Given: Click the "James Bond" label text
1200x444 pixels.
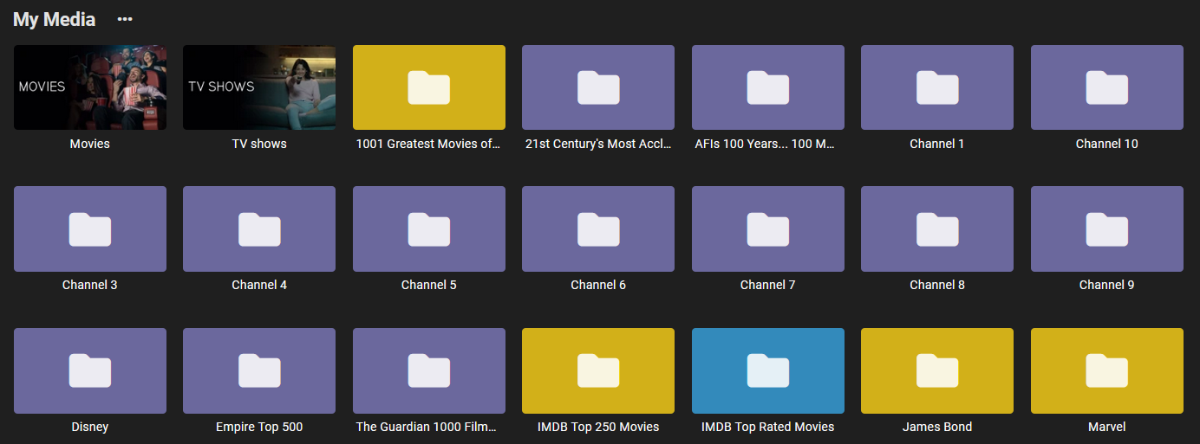Looking at the screenshot, I should [x=937, y=427].
